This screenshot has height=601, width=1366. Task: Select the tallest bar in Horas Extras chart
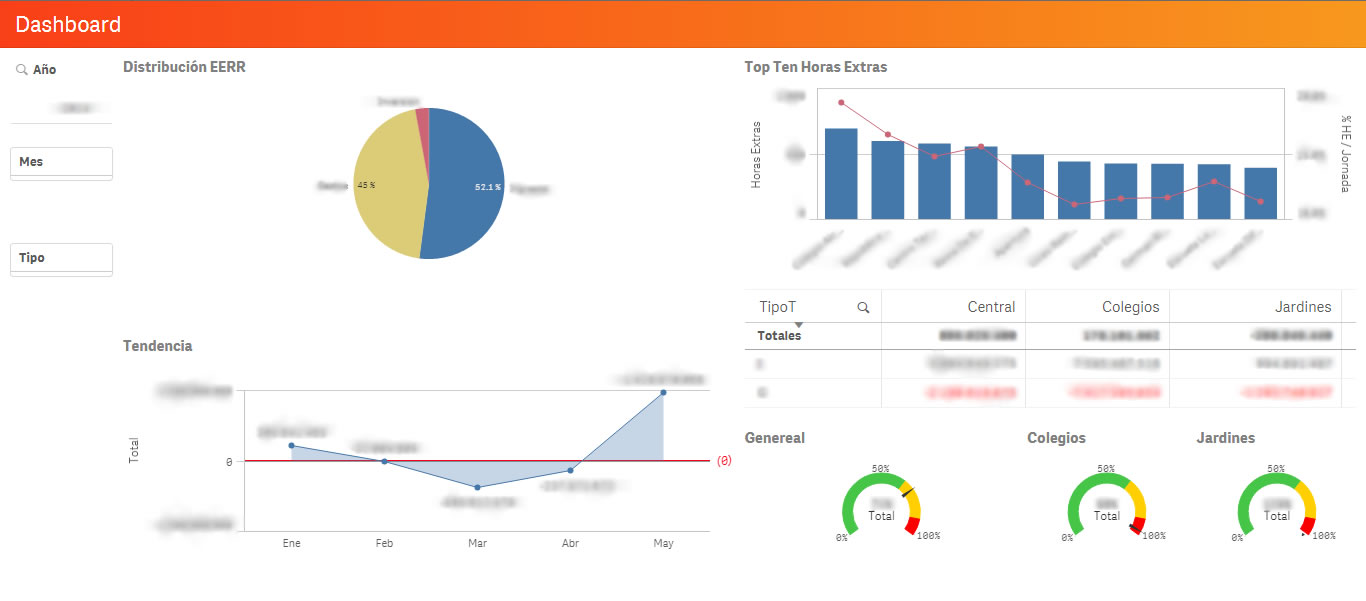pos(841,173)
